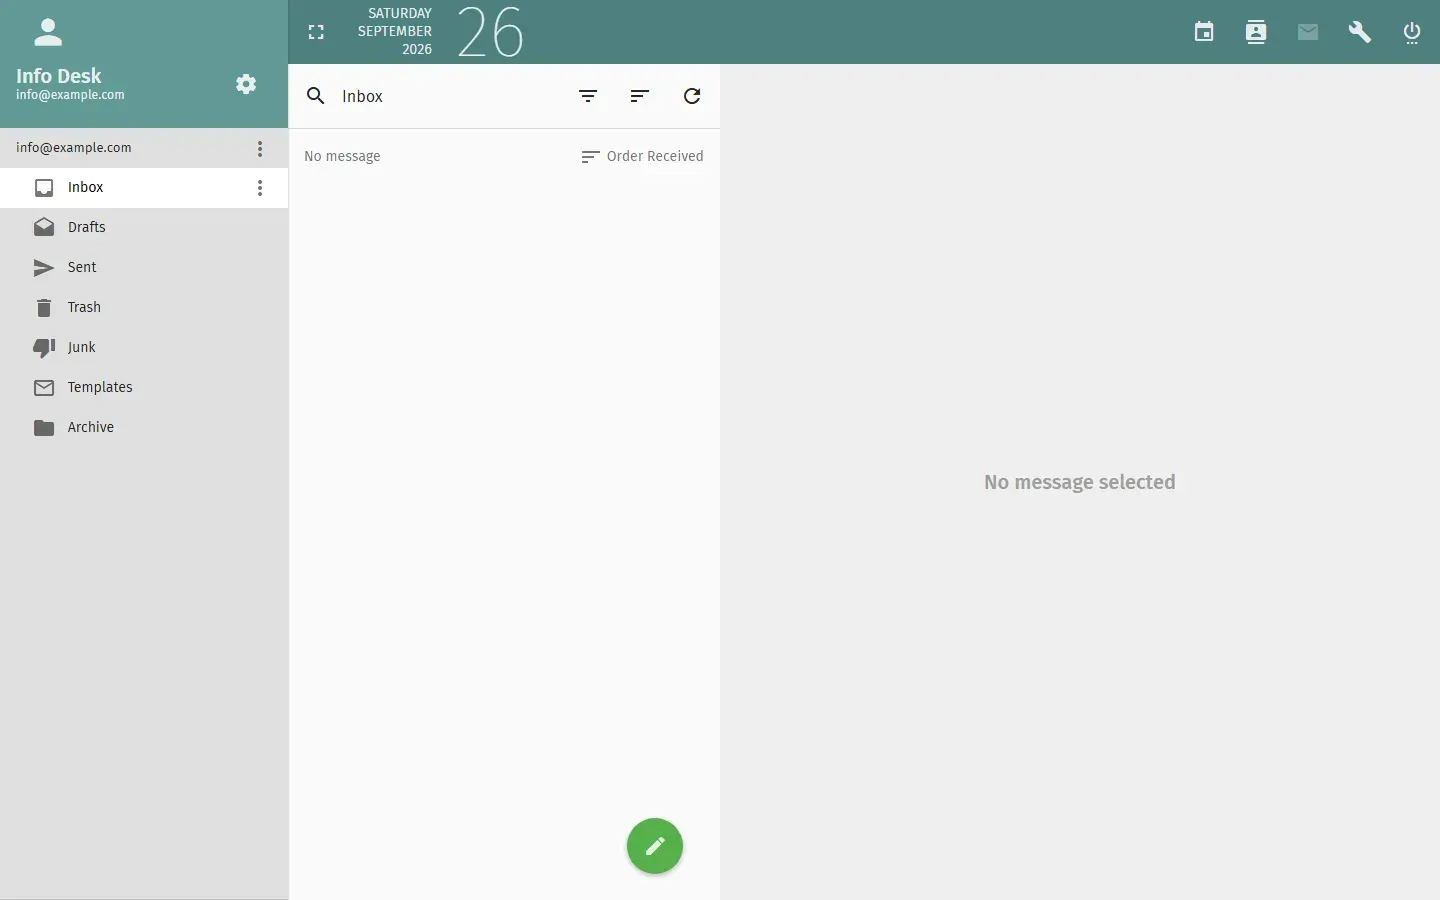Click the info@example.com account row

(144, 148)
